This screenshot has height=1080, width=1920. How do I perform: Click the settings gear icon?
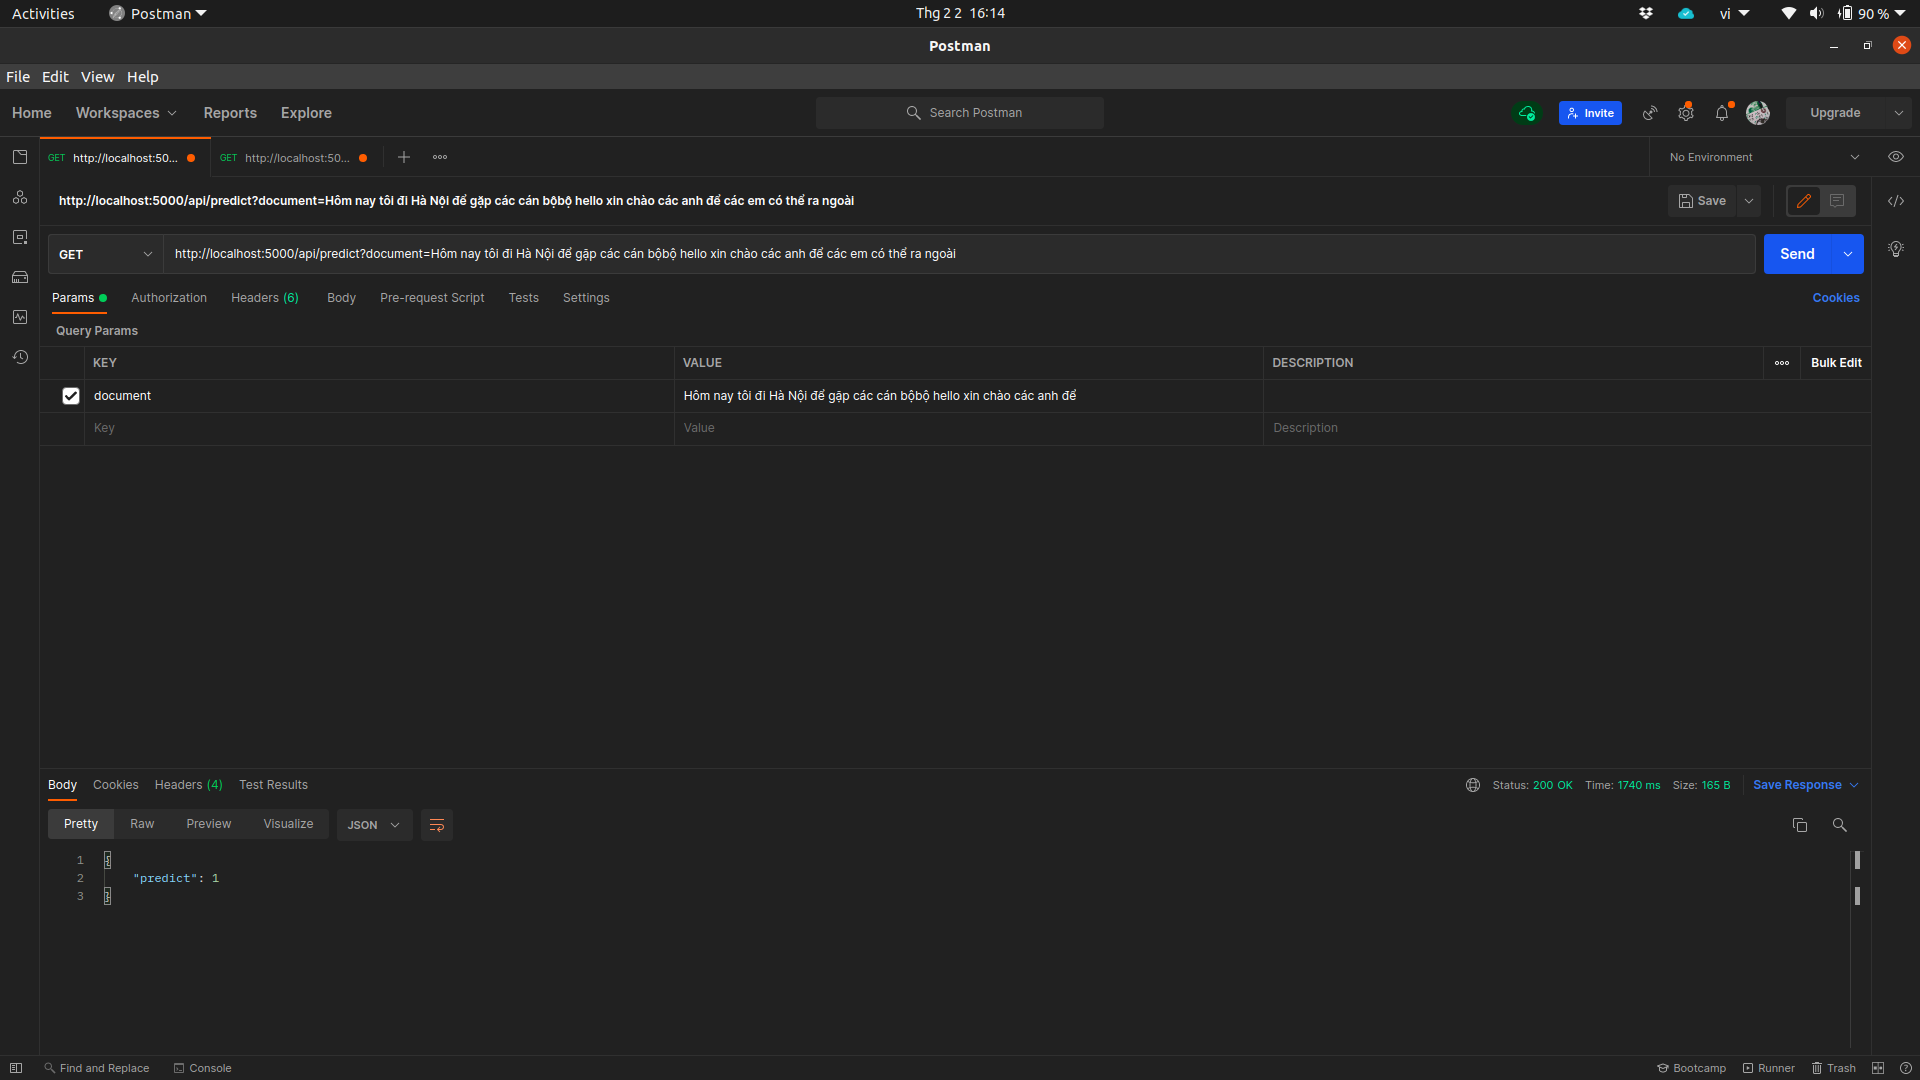[1686, 113]
